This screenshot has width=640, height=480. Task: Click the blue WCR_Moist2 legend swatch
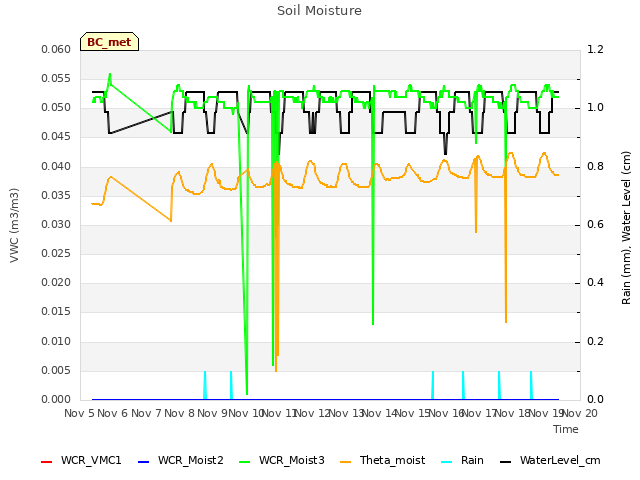coord(144,462)
